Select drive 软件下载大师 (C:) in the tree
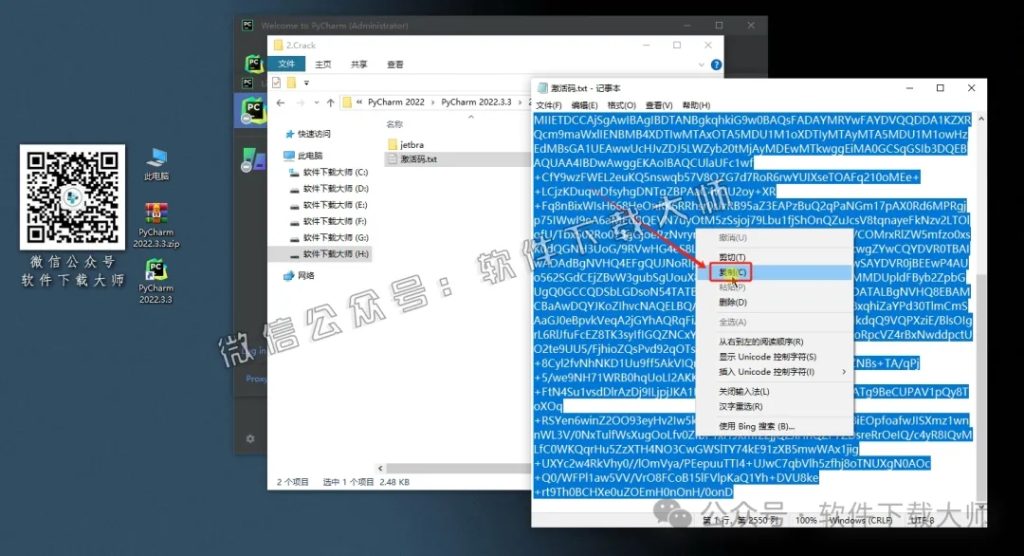 (x=329, y=172)
